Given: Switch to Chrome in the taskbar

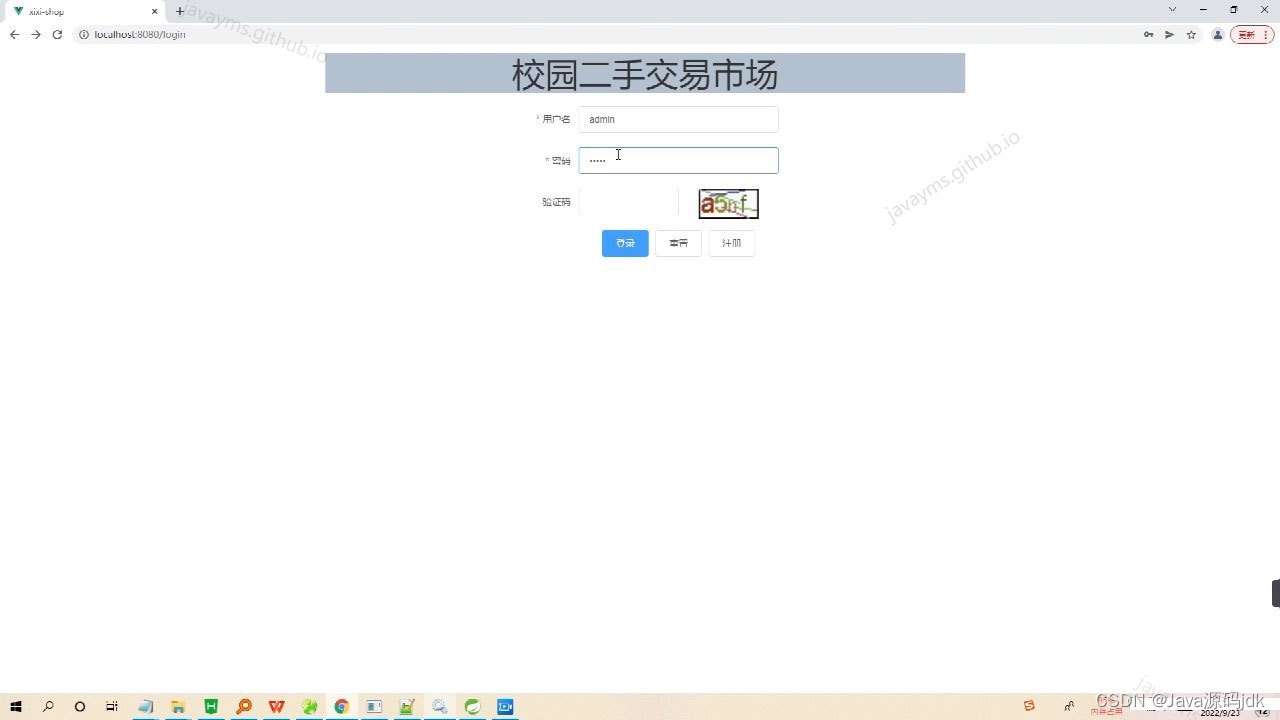Looking at the screenshot, I should [341, 706].
